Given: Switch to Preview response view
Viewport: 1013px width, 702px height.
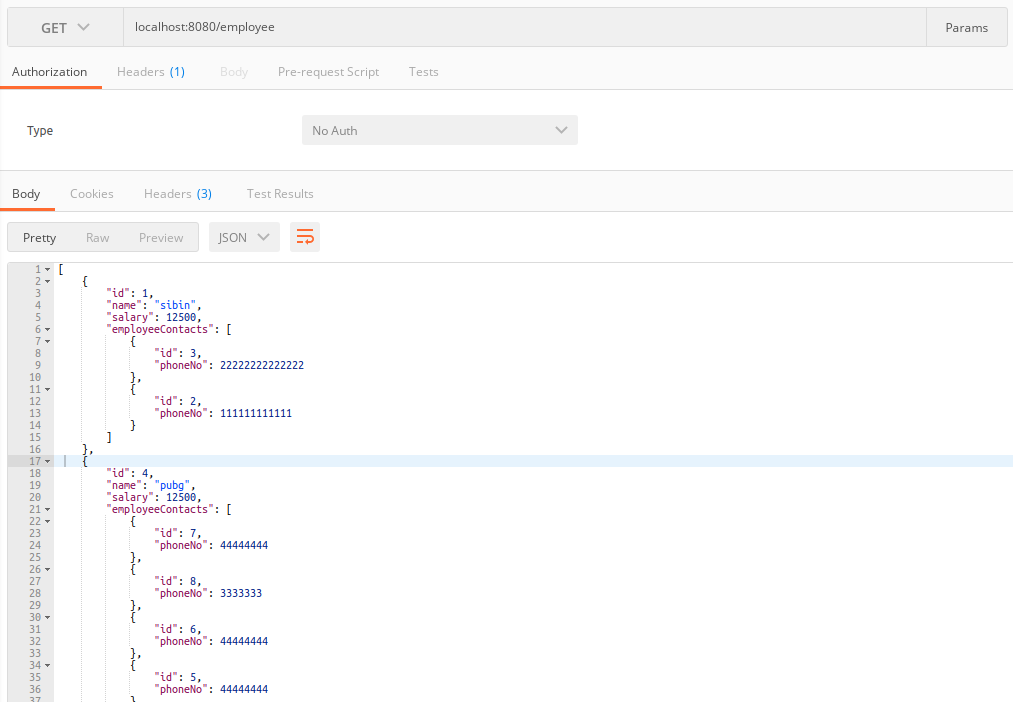Looking at the screenshot, I should [161, 237].
